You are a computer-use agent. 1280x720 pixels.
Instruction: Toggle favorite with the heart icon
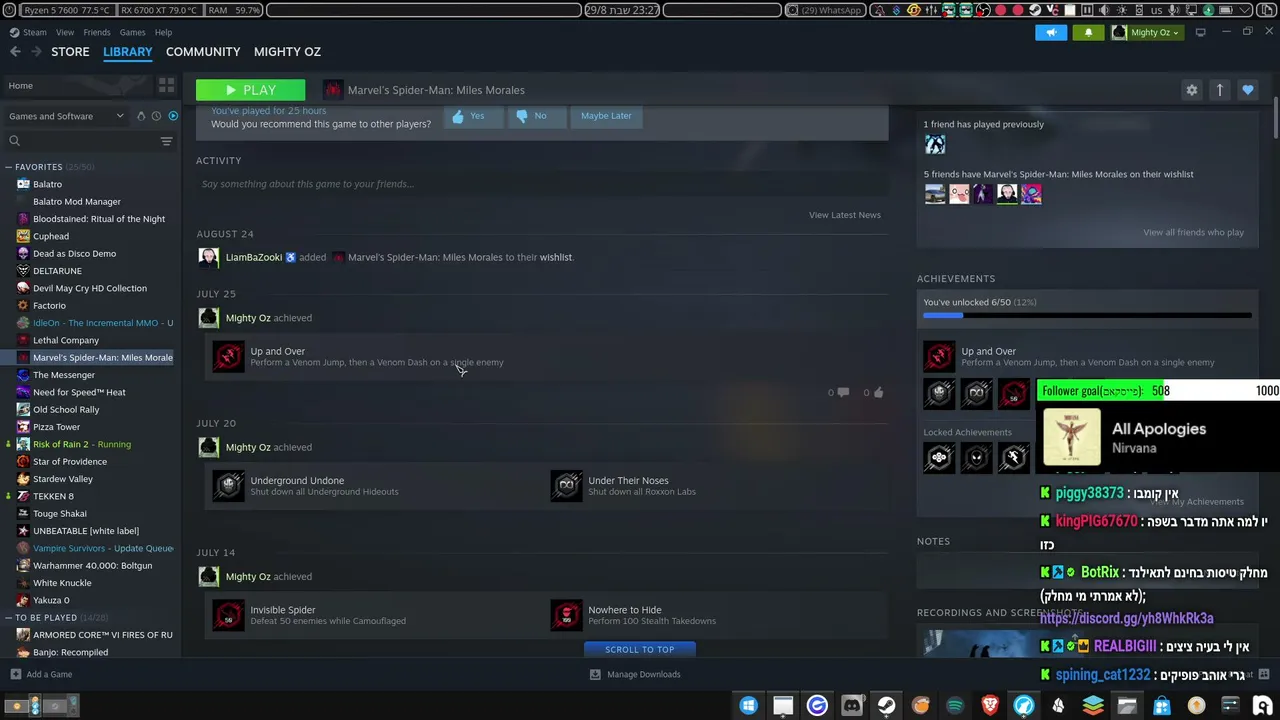(1248, 90)
